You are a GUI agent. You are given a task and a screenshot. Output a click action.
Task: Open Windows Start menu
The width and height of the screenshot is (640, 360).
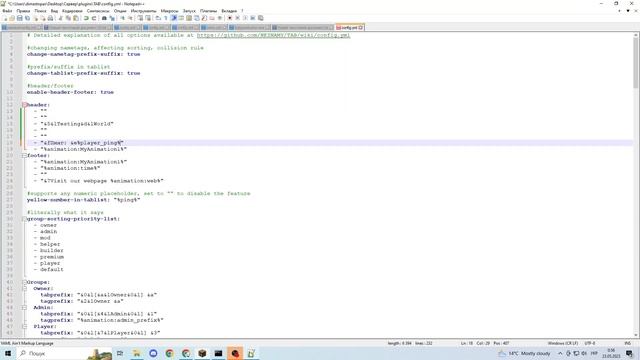coord(8,353)
